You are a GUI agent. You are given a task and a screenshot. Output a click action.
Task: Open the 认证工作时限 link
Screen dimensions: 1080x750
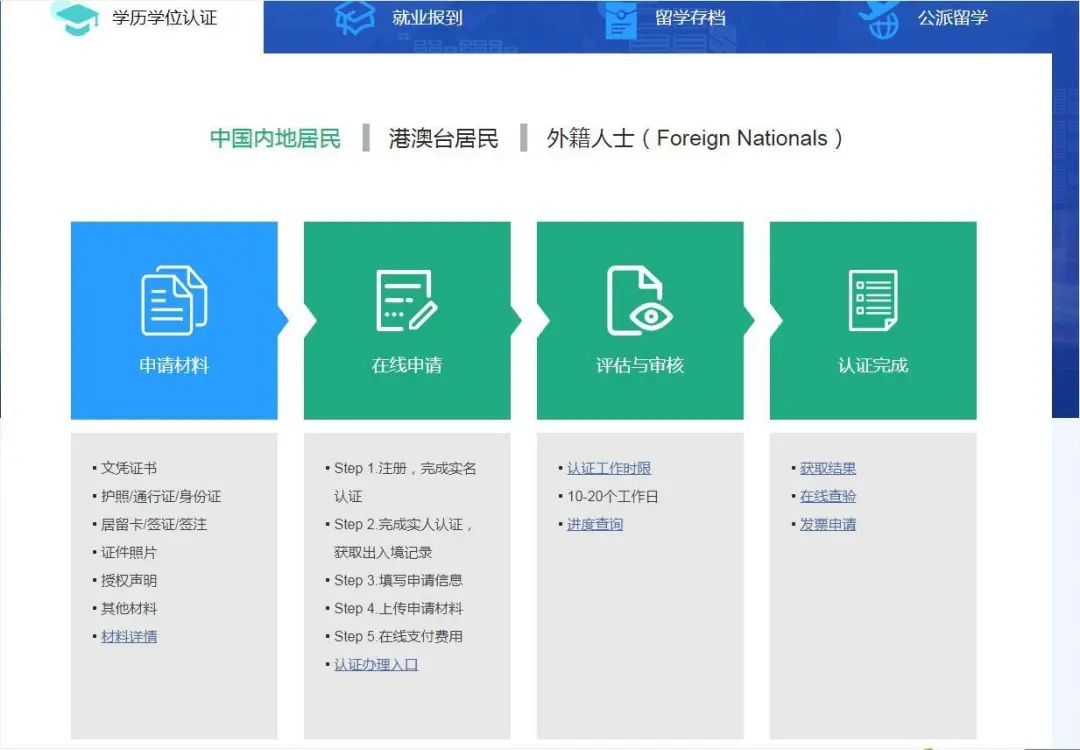tap(609, 468)
